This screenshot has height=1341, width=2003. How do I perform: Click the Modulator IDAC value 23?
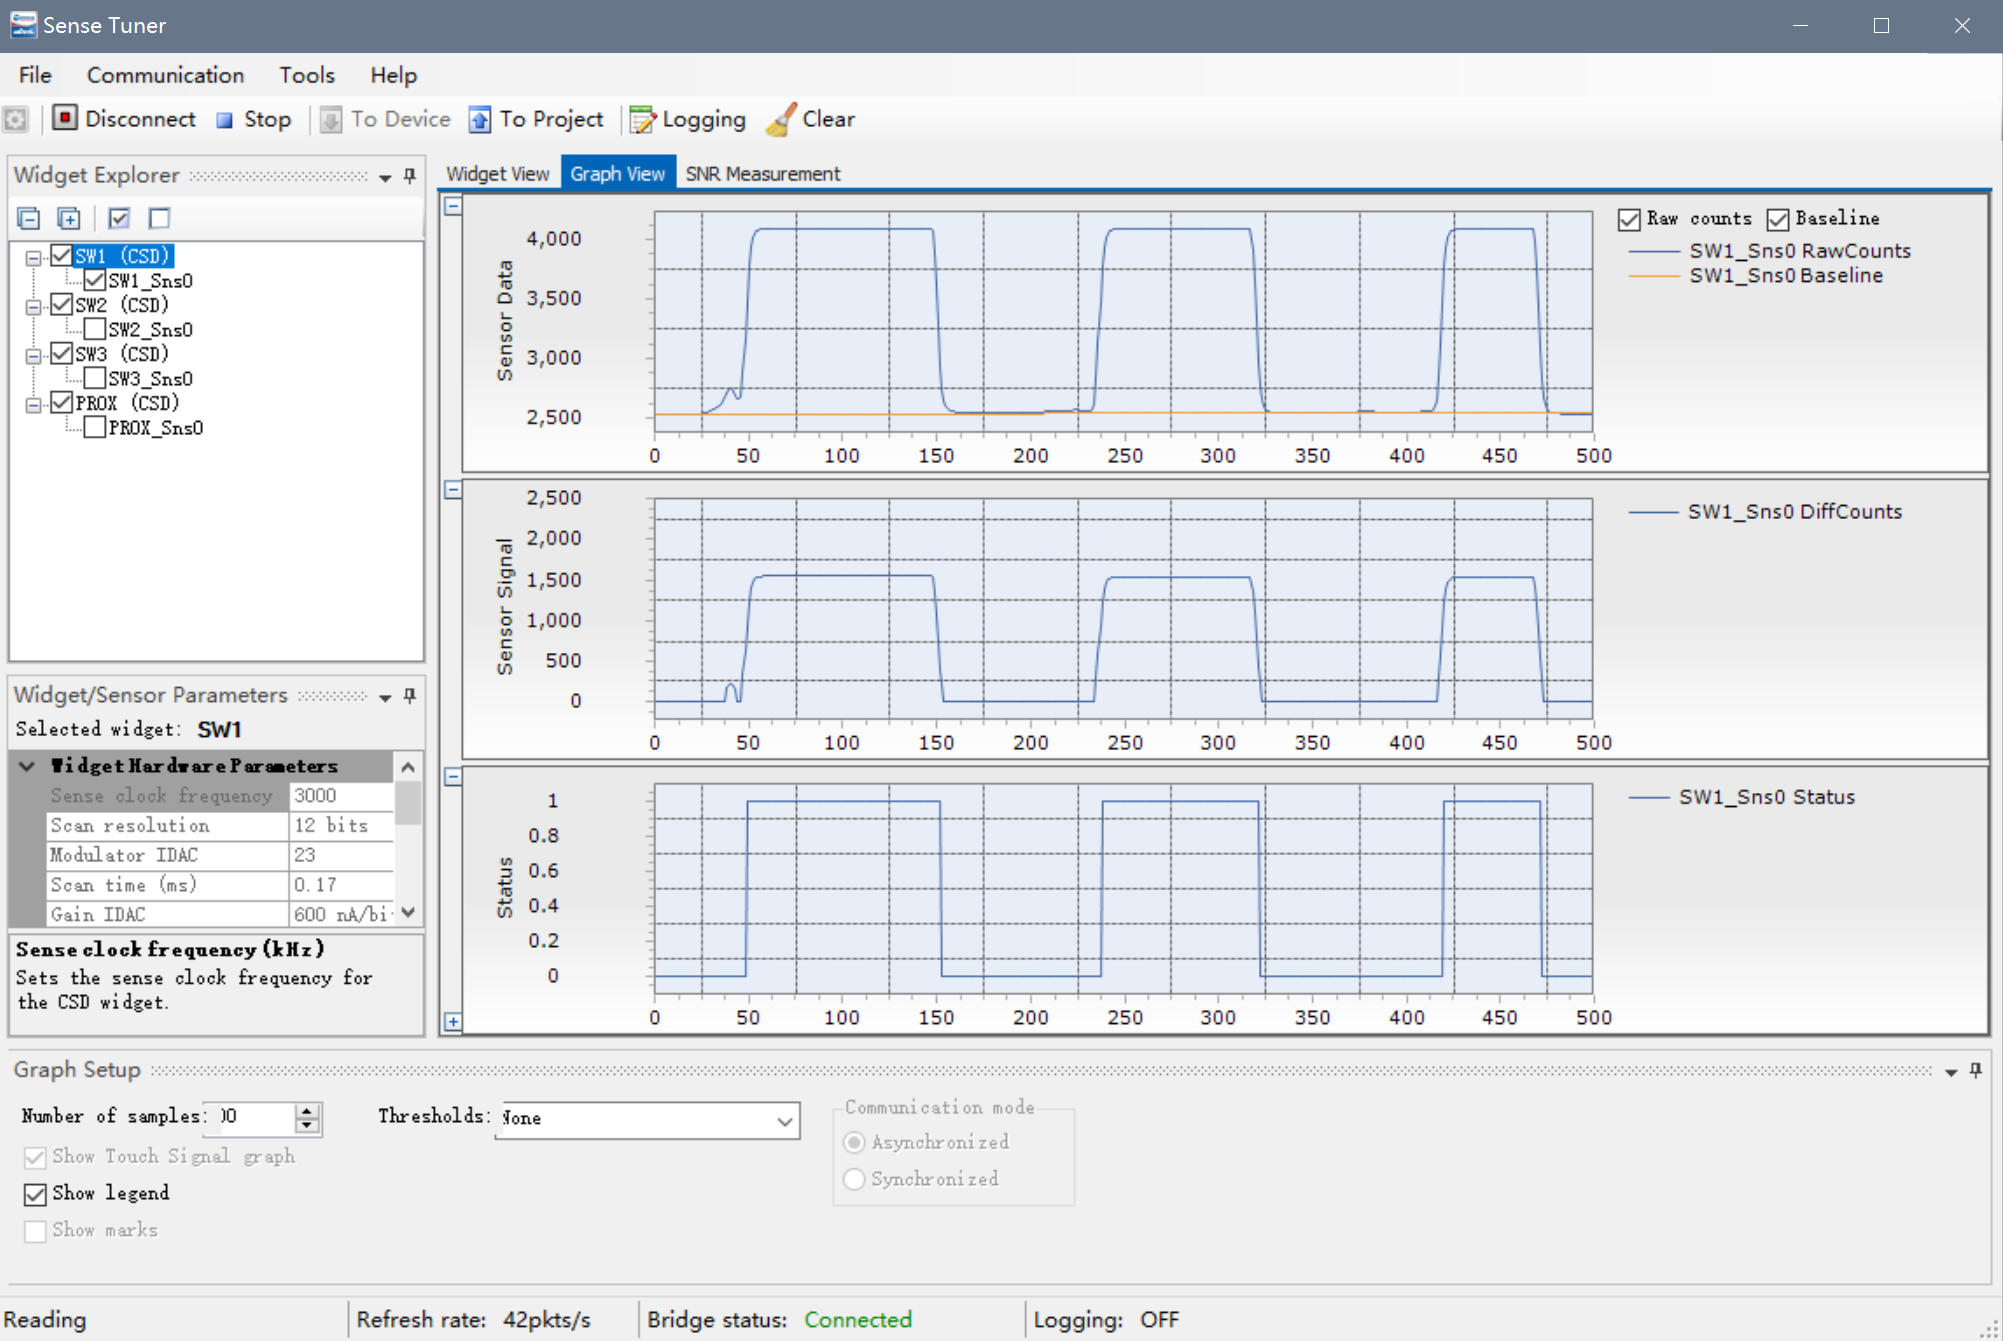click(341, 856)
